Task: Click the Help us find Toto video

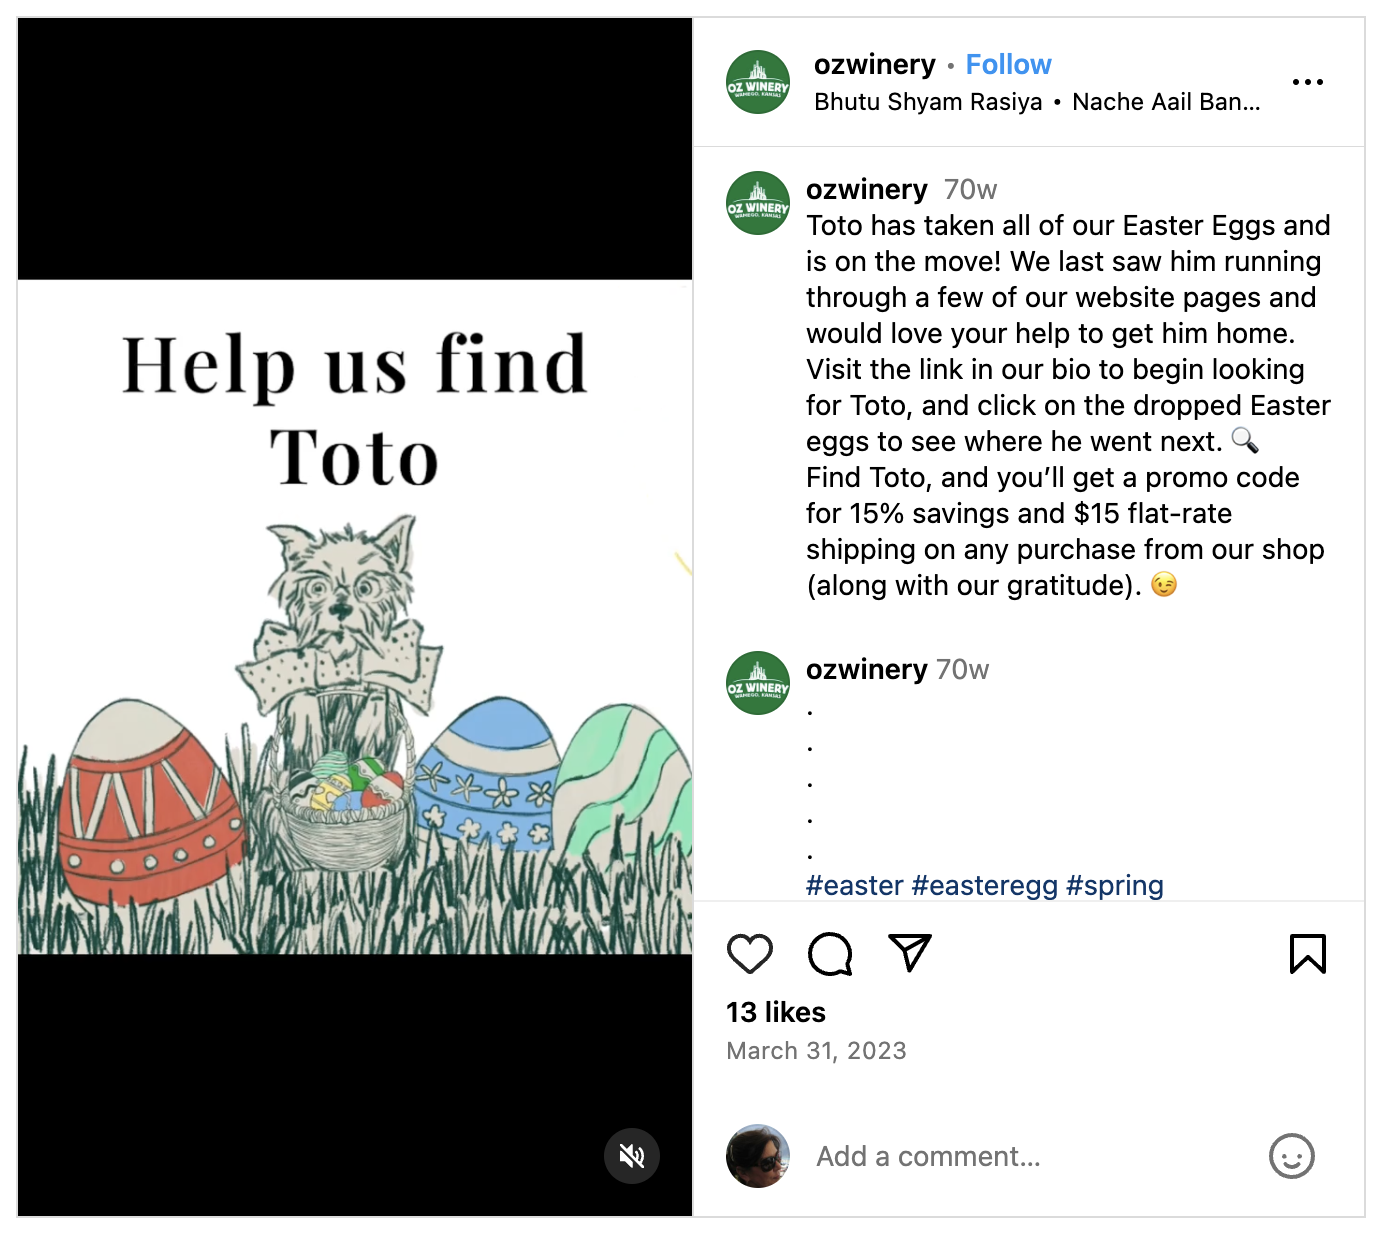Action: 355,617
